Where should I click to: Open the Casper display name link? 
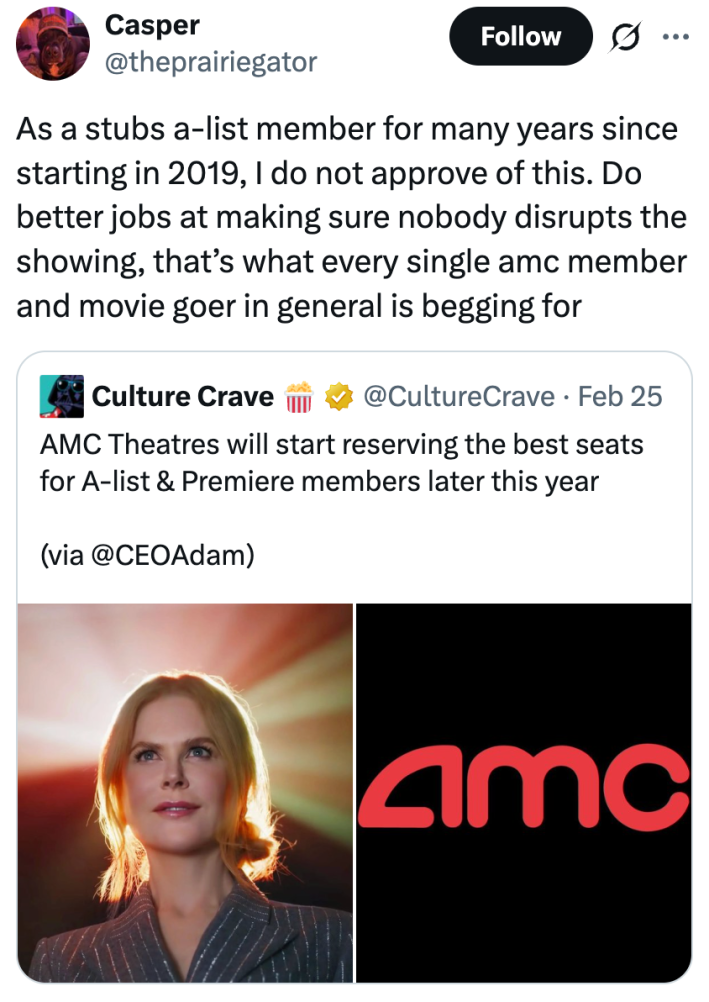pyautogui.click(x=153, y=24)
